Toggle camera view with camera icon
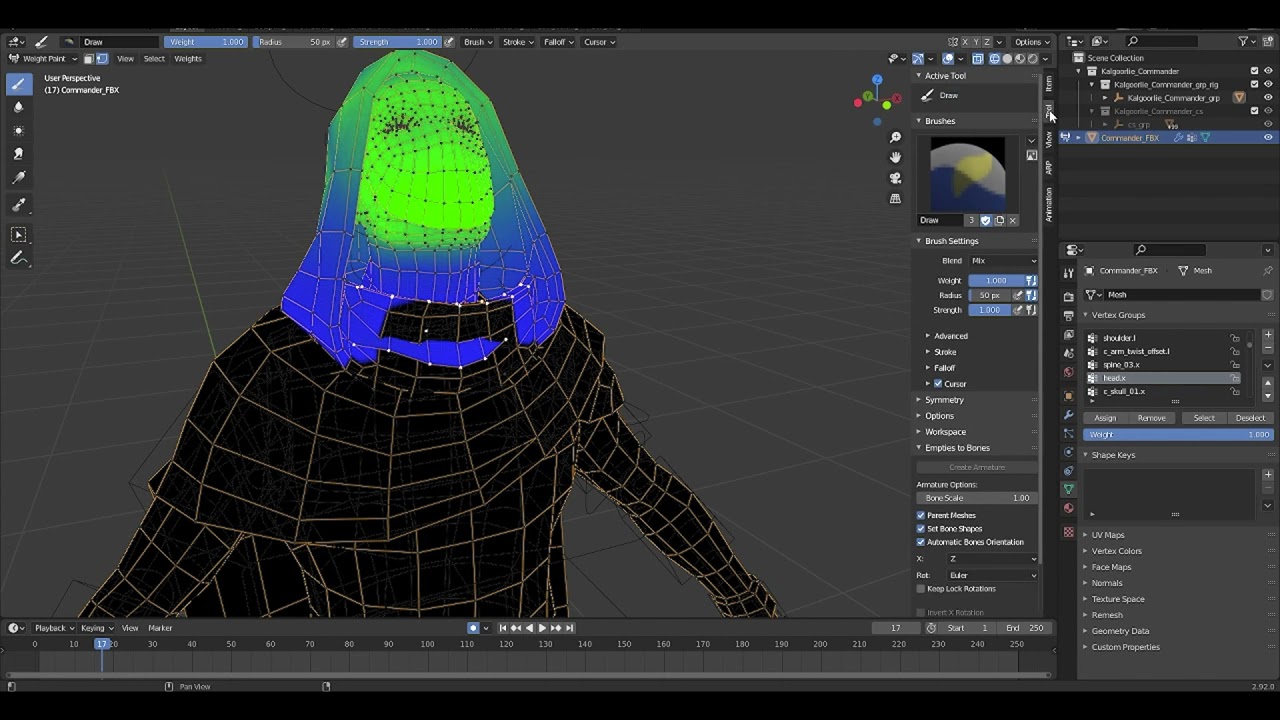The height and width of the screenshot is (720, 1280). (895, 178)
